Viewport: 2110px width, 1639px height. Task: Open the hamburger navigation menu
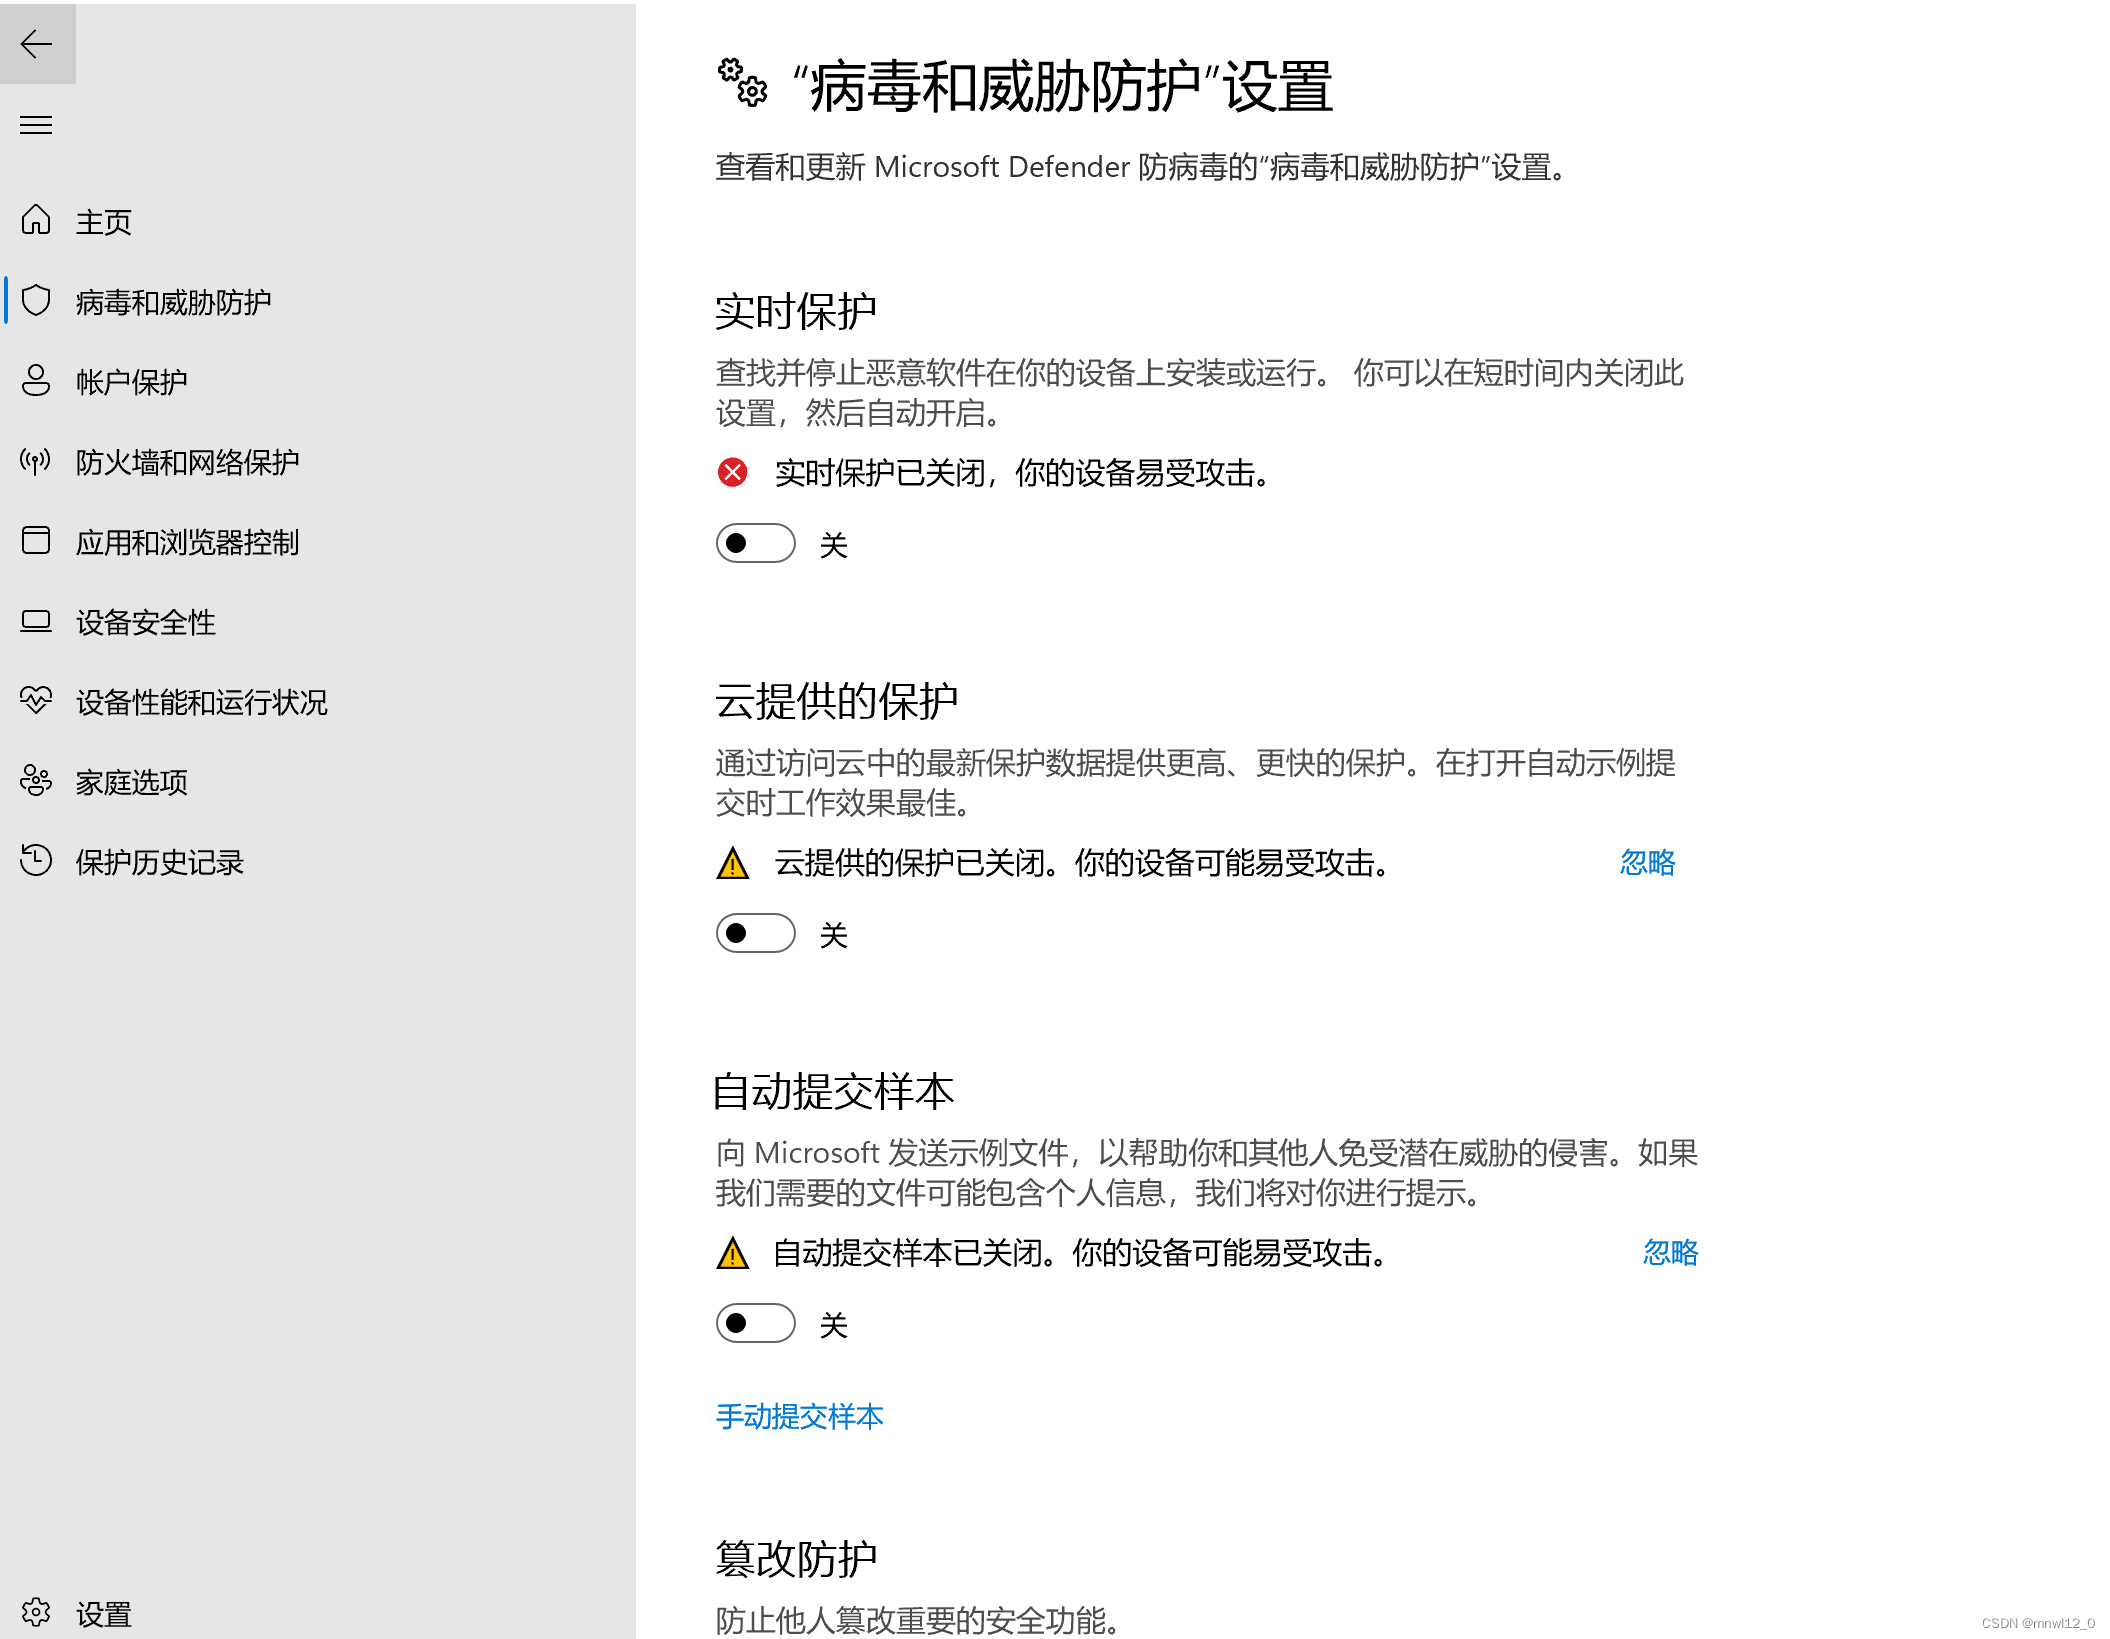(x=37, y=125)
